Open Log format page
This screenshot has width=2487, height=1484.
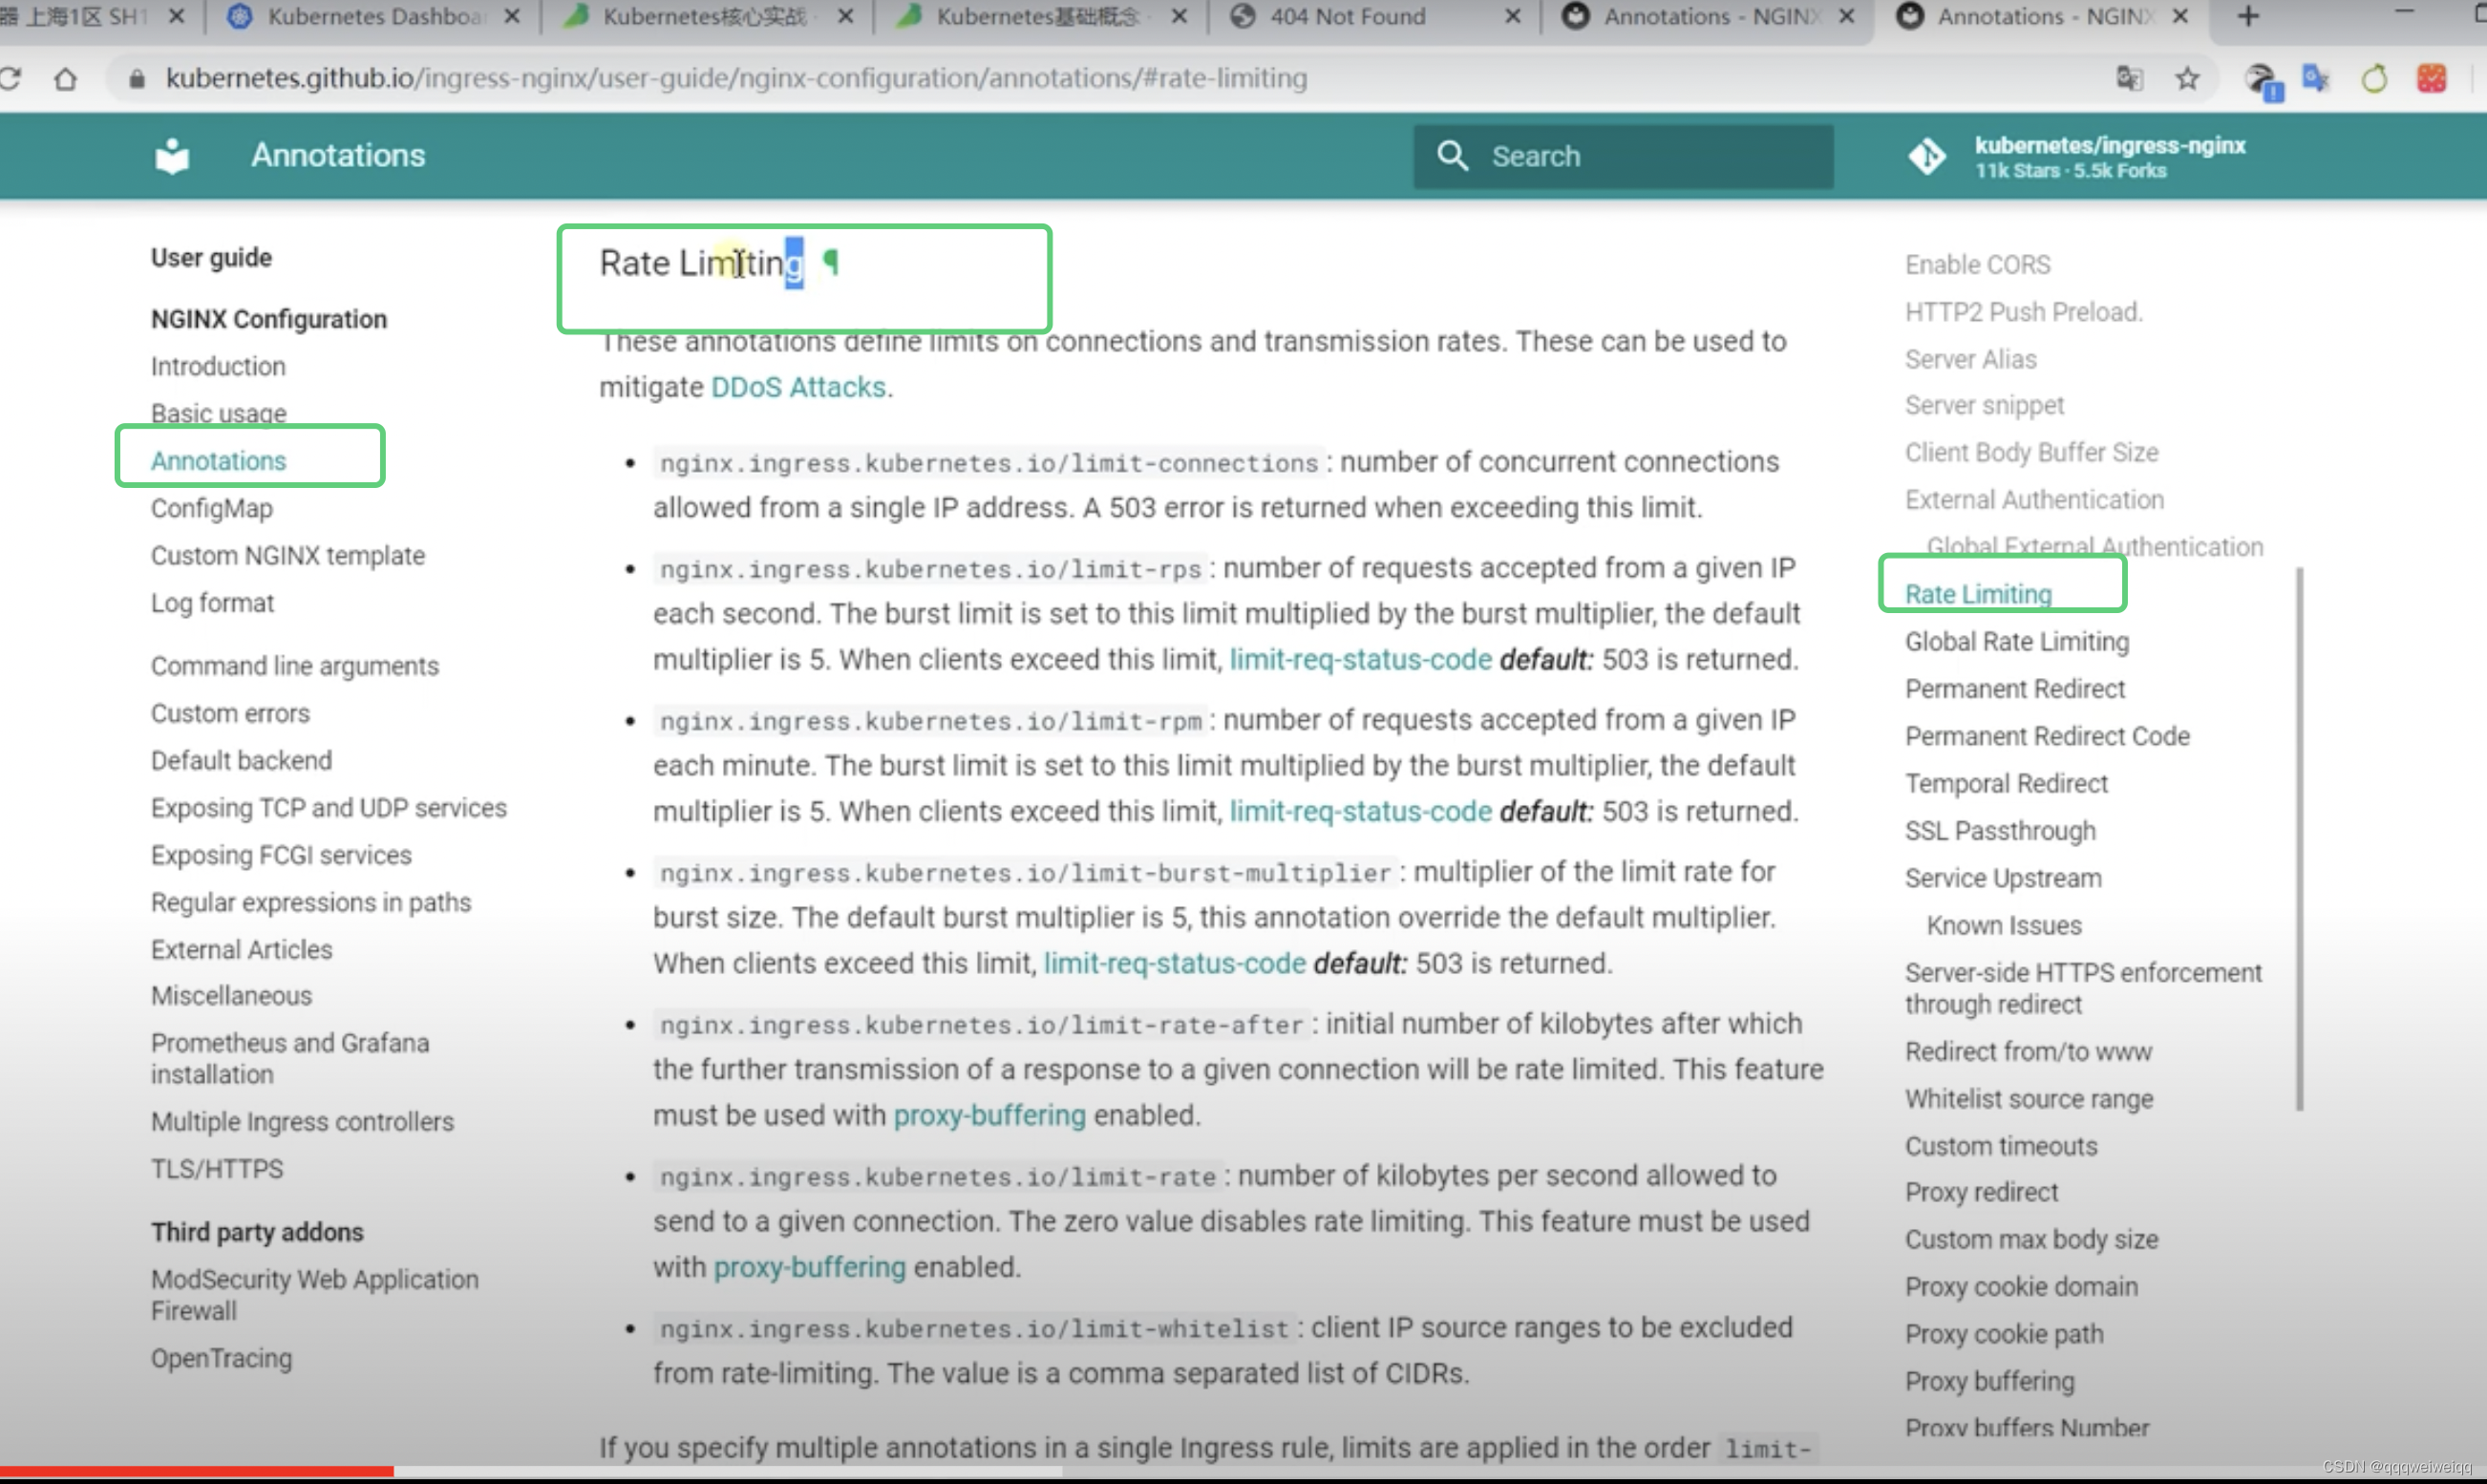pos(212,603)
